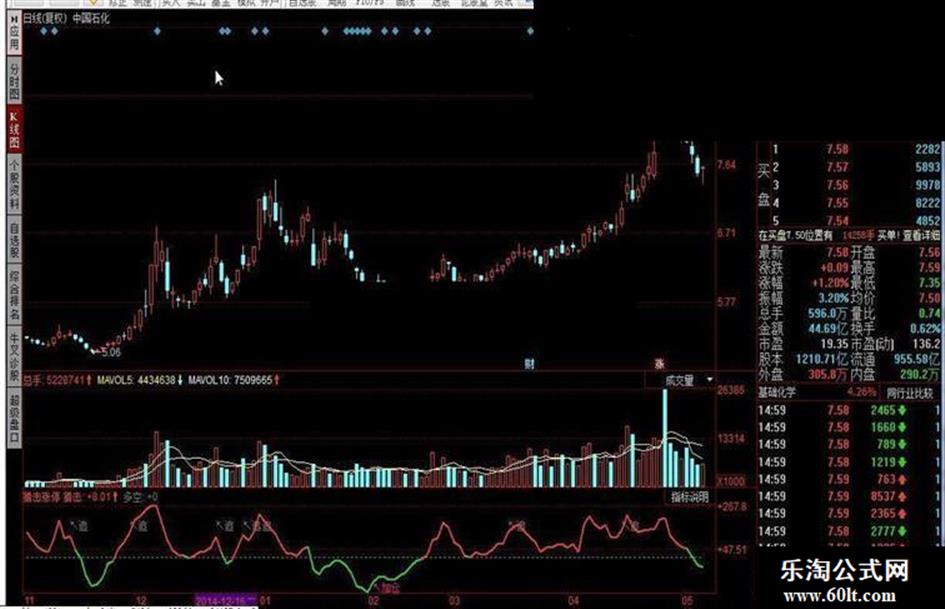Click the 日线(复权) 中国石化 chart title
Image resolution: width=945 pixels, height=609 pixels.
(66, 19)
